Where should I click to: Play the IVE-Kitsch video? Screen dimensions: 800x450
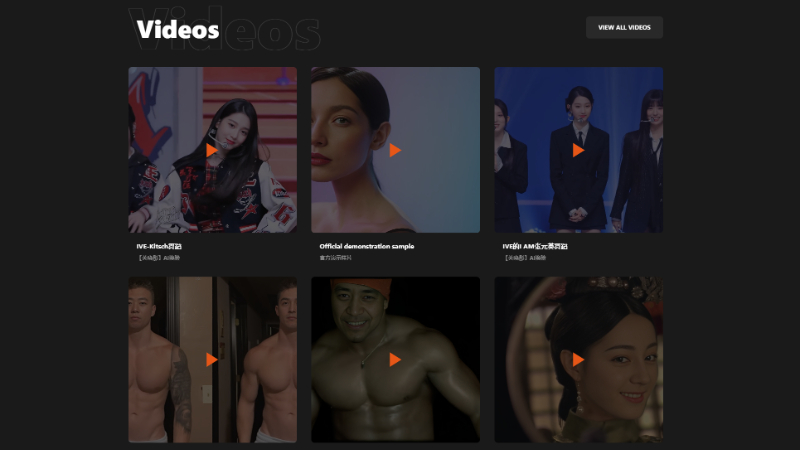pyautogui.click(x=212, y=150)
